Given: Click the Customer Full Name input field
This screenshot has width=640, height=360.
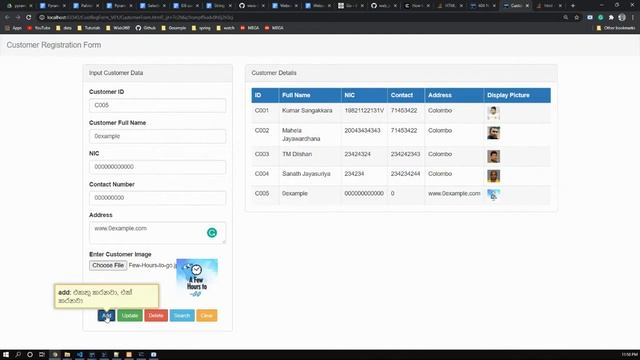Looking at the screenshot, I should point(158,136).
